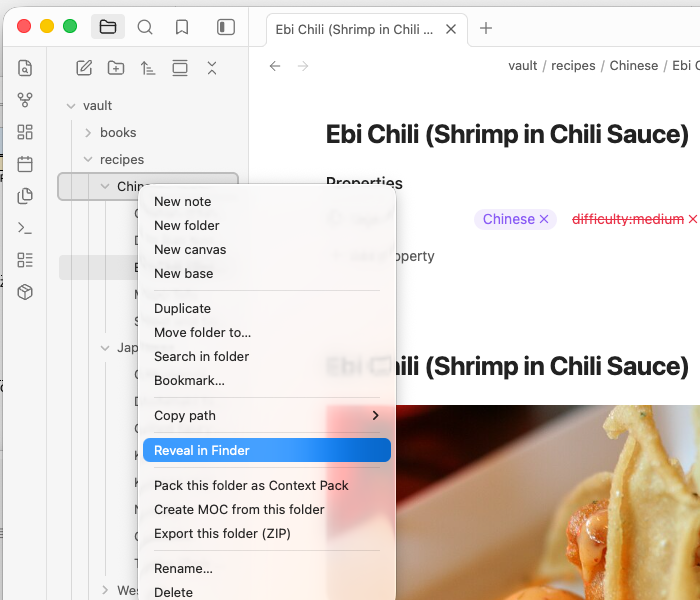This screenshot has height=600, width=700.
Task: Click auto-reveal current file icon
Action: point(180,68)
